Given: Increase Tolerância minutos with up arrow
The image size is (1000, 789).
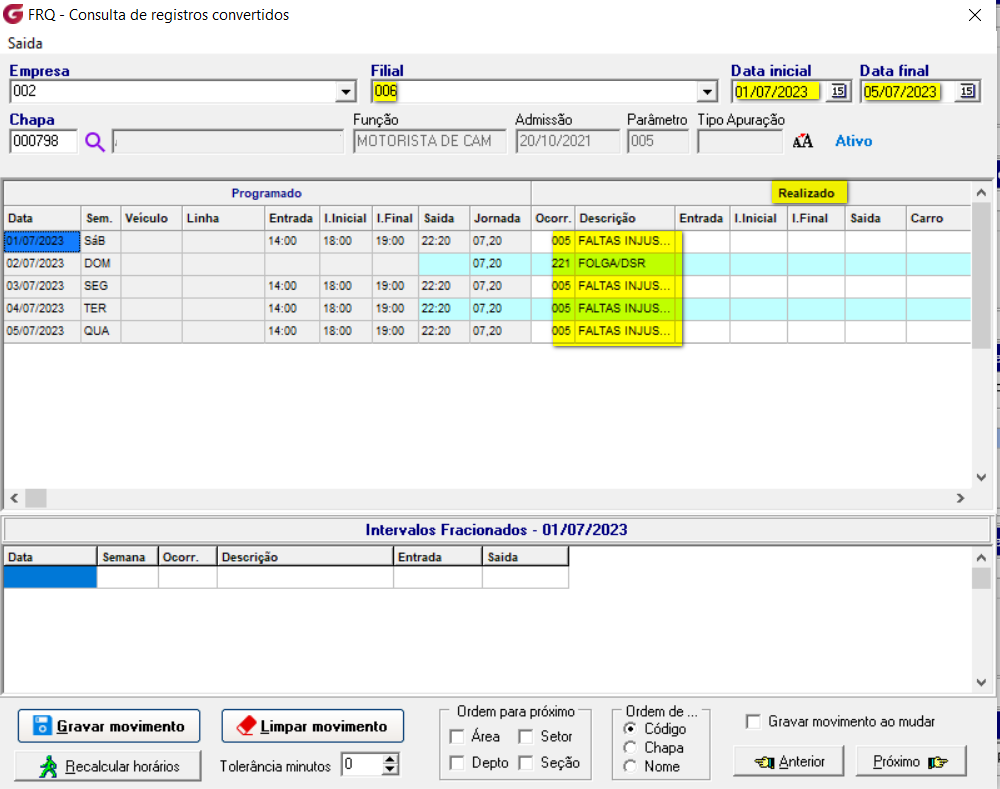Looking at the screenshot, I should pyautogui.click(x=390, y=759).
